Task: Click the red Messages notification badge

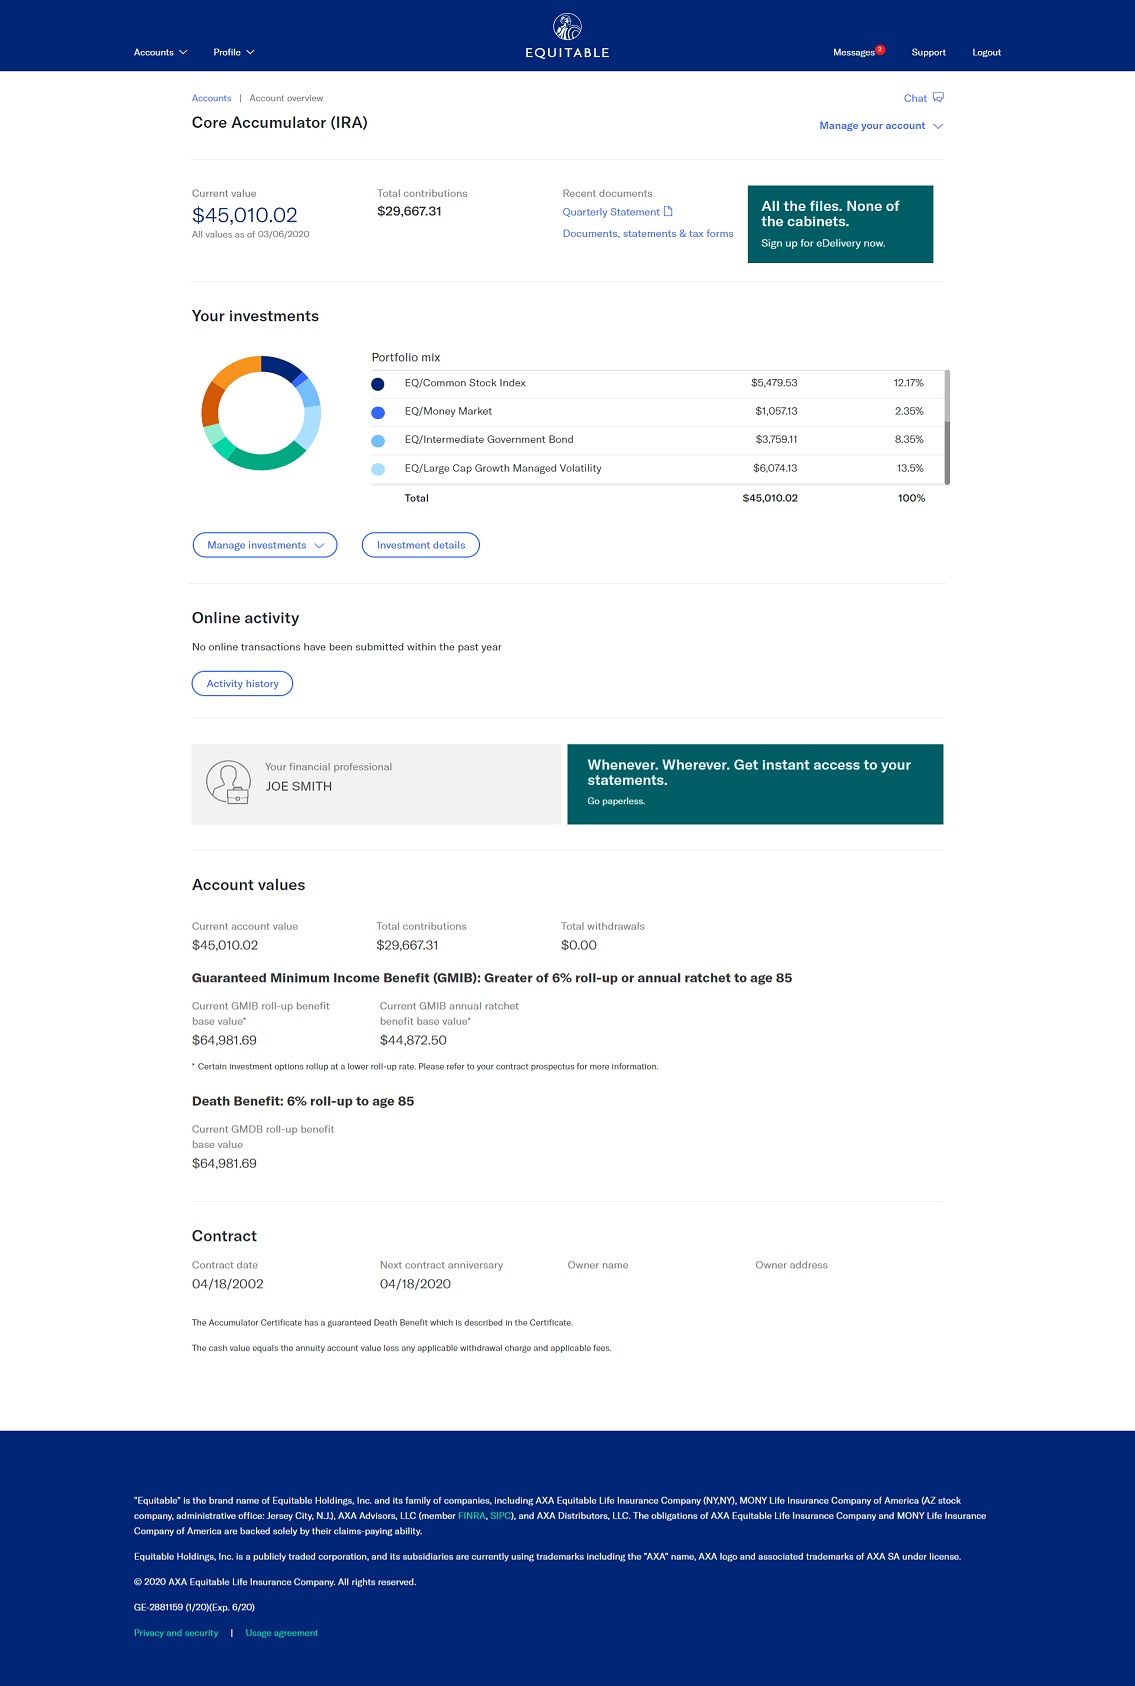Action: tap(880, 49)
